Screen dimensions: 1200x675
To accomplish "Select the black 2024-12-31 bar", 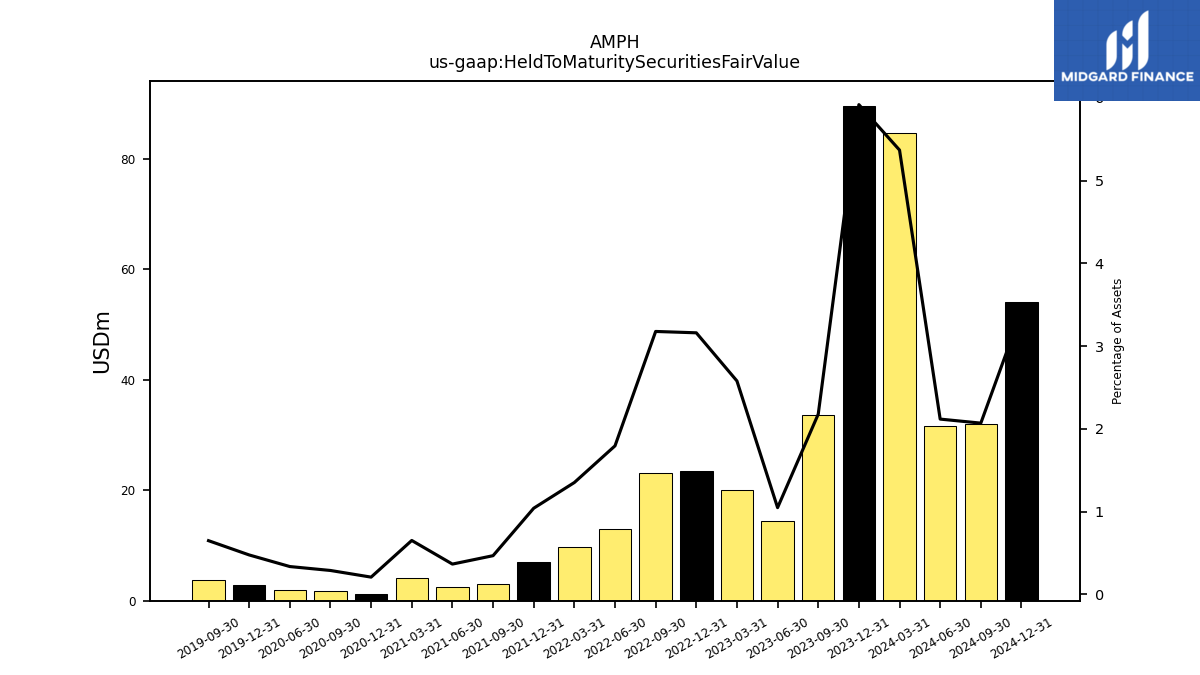I will point(1021,451).
